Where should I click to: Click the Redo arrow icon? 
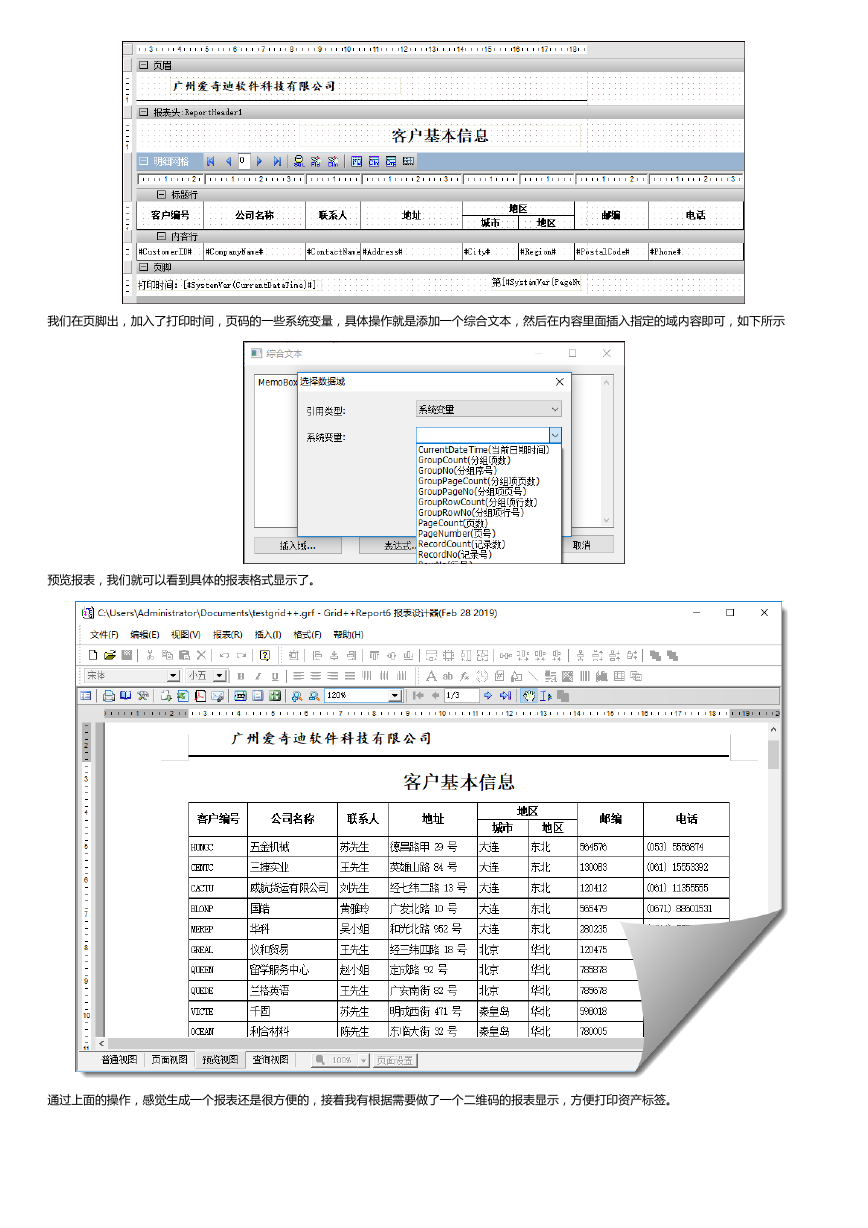242,655
